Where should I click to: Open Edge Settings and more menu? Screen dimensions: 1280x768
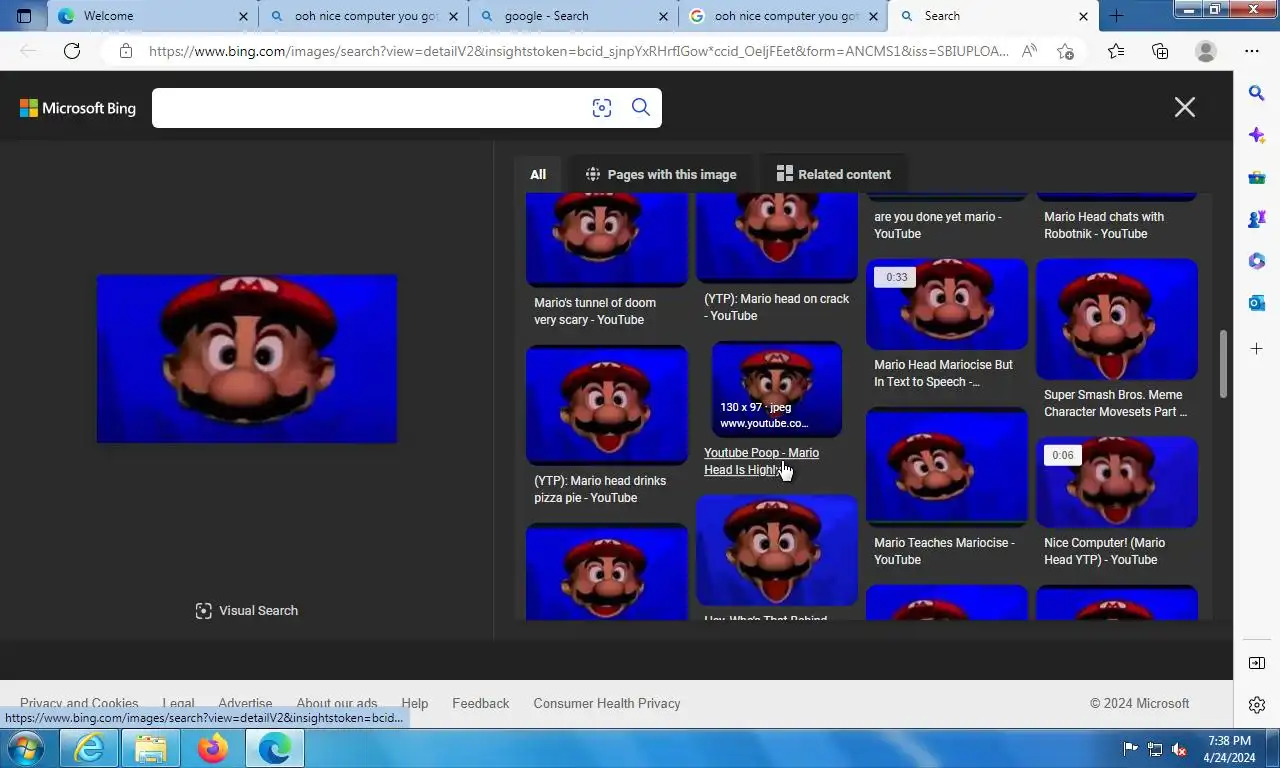1252,51
